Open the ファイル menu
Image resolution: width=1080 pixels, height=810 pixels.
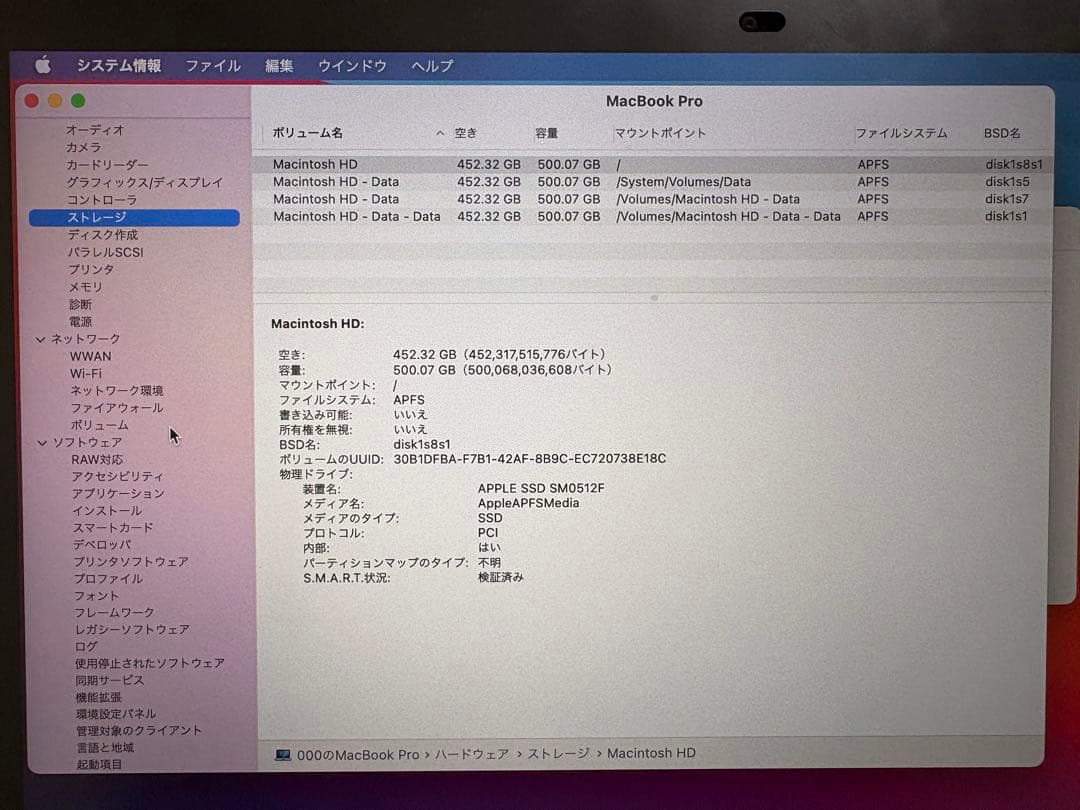pos(212,65)
